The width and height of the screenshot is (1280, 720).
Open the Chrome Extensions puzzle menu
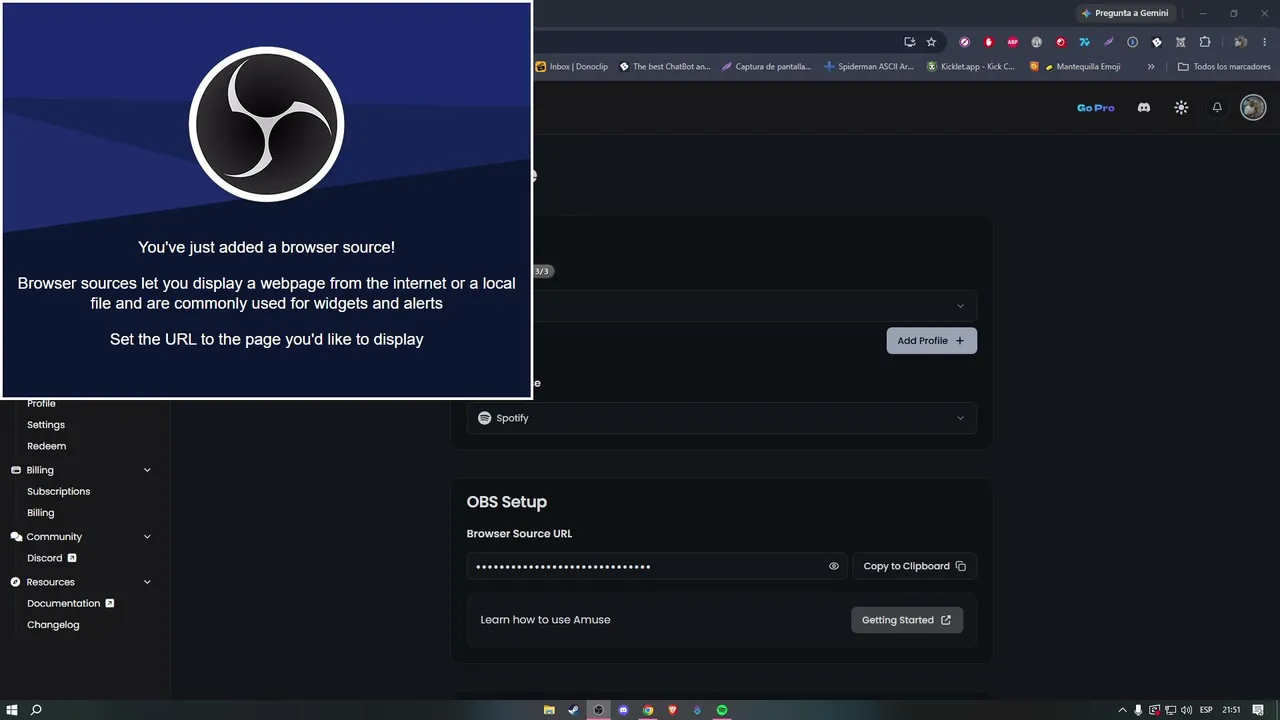pyautogui.click(x=1205, y=42)
